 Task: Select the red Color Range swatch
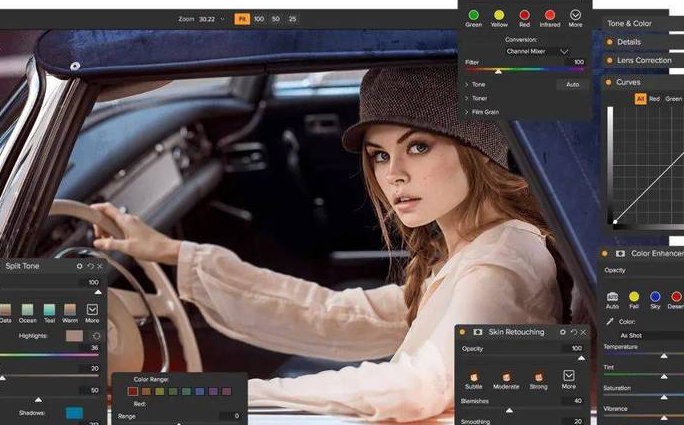(x=133, y=391)
